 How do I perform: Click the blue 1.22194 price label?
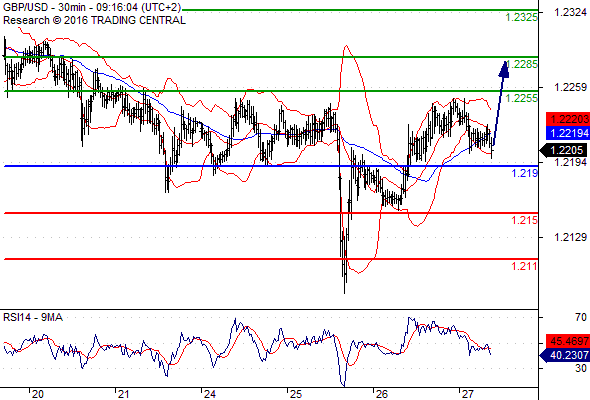pyautogui.click(x=568, y=133)
